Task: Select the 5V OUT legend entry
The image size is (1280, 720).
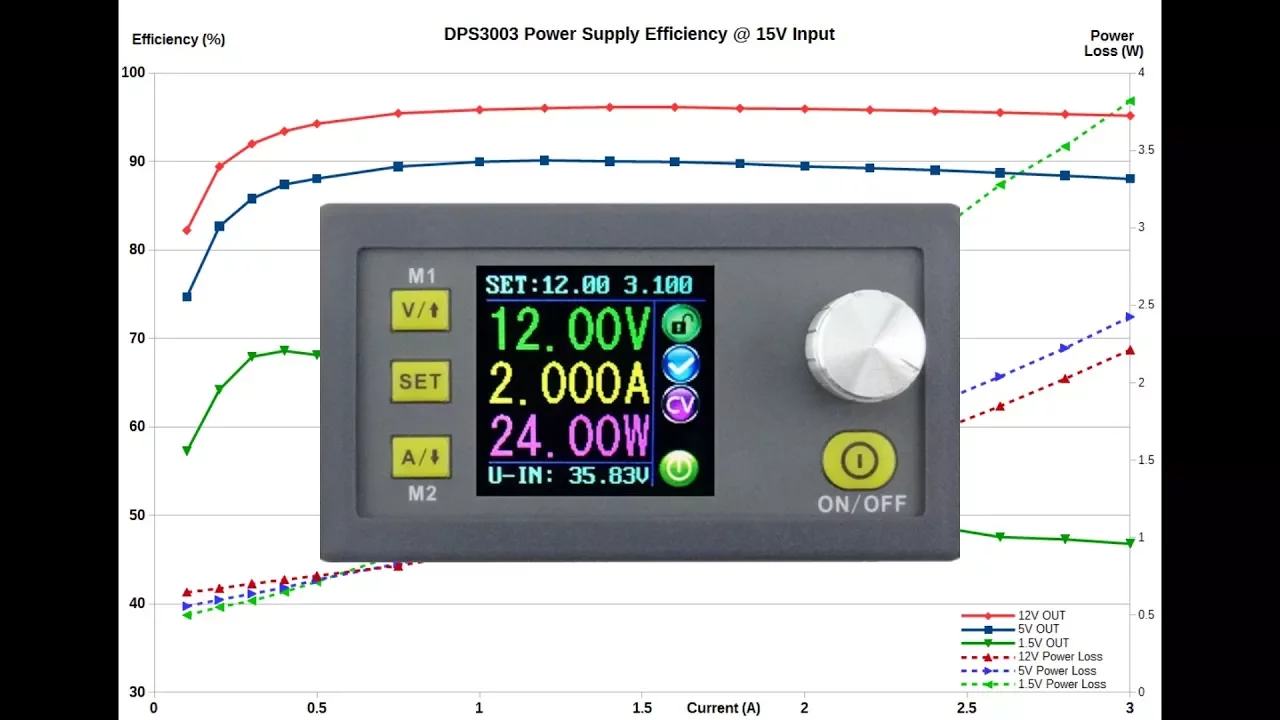Action: pyautogui.click(x=1011, y=629)
